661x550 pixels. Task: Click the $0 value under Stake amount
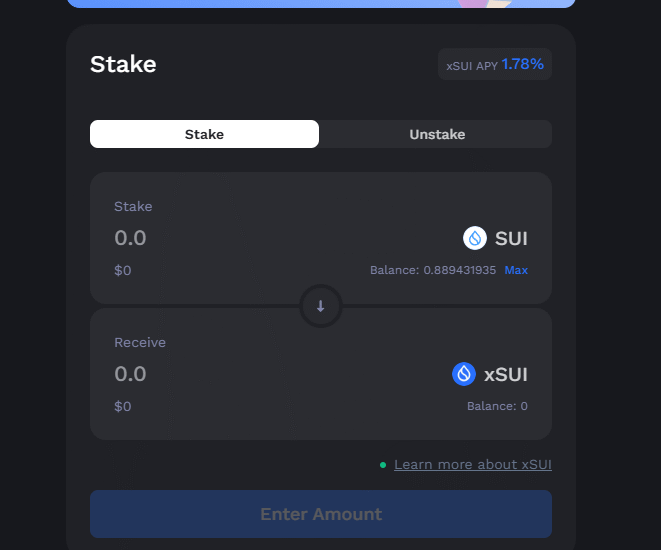click(123, 270)
